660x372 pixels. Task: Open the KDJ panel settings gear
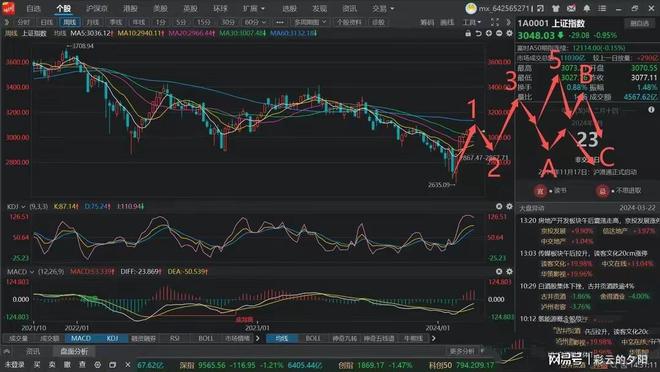point(509,206)
